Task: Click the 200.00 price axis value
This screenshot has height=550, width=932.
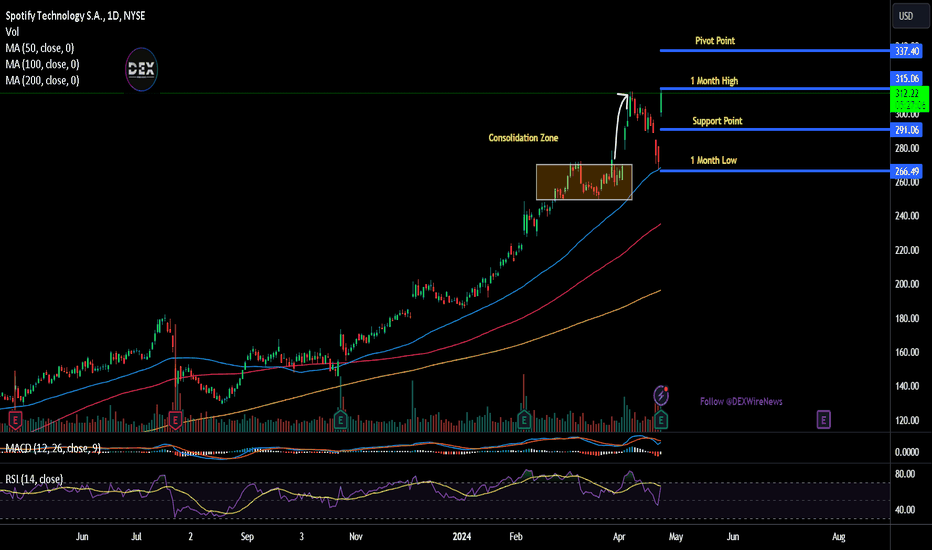Action: click(x=907, y=284)
